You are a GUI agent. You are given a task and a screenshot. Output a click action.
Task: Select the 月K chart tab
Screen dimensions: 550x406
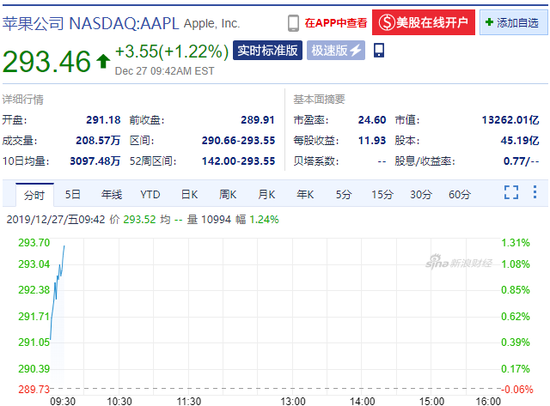click(x=266, y=194)
